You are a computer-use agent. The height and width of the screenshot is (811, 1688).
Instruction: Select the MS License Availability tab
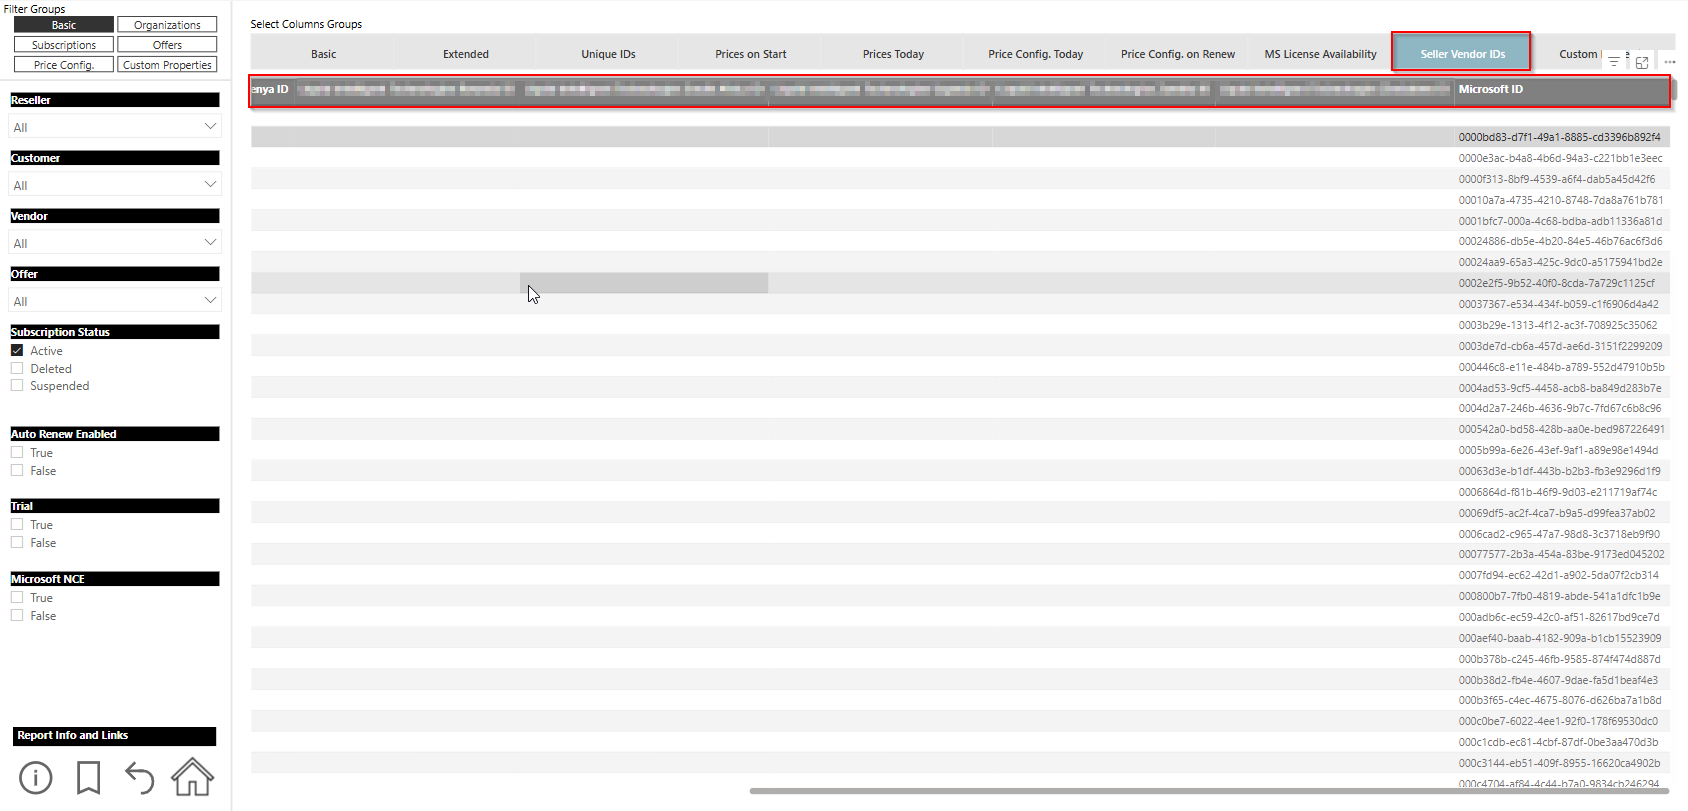point(1320,54)
